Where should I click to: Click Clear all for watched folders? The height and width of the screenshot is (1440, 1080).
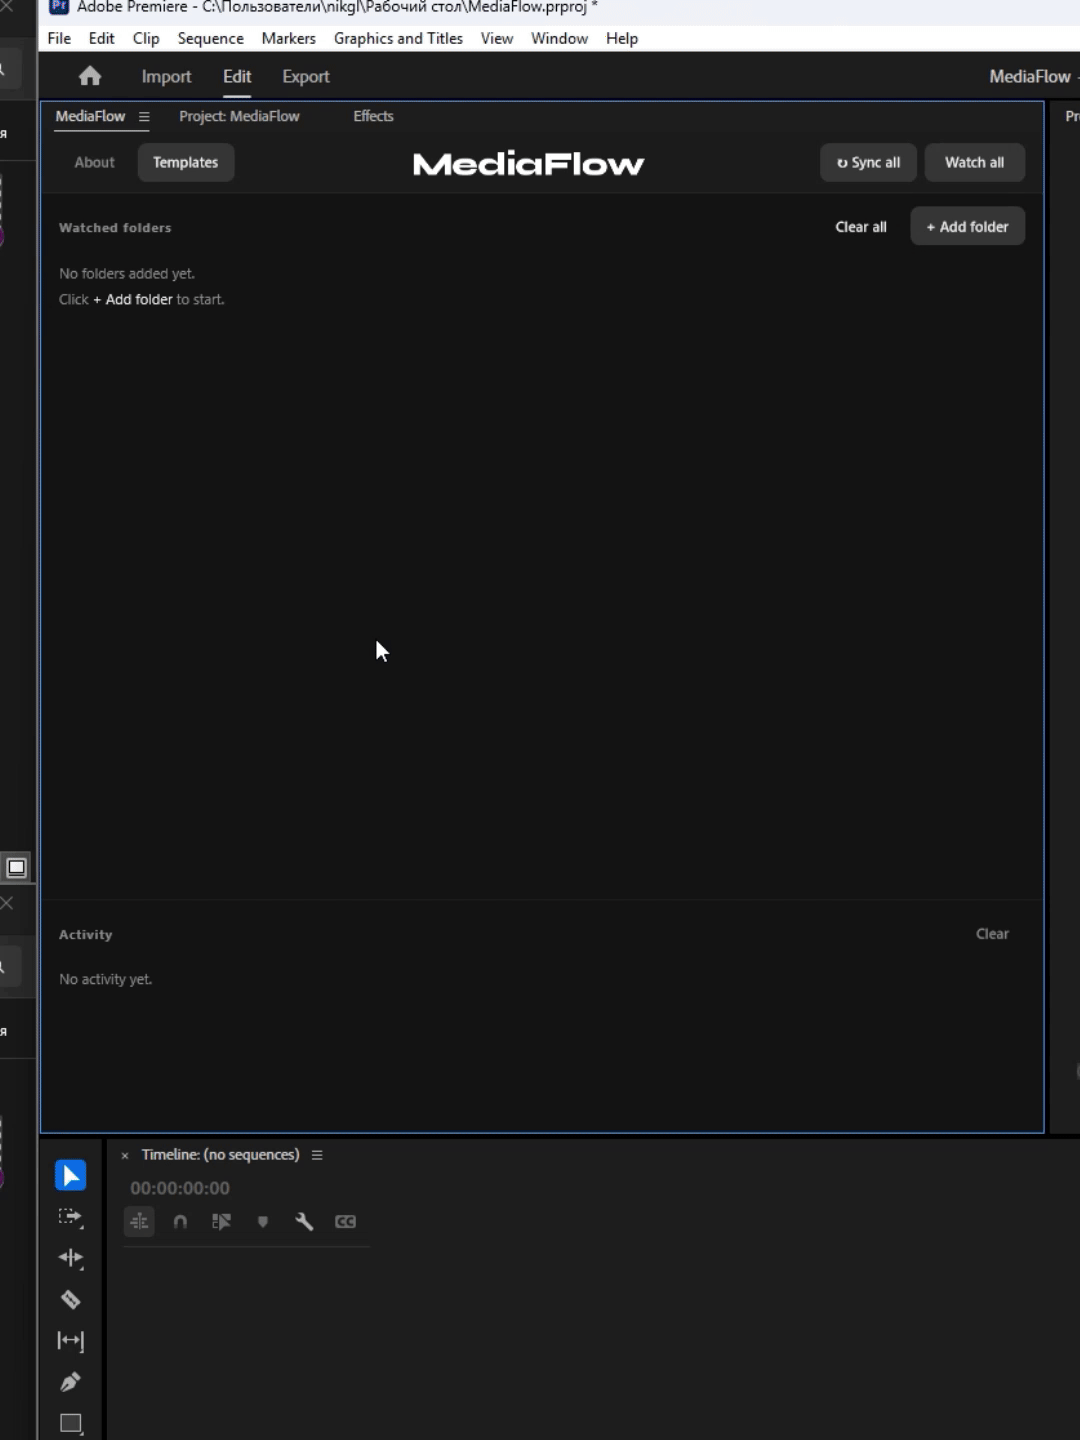click(x=861, y=227)
